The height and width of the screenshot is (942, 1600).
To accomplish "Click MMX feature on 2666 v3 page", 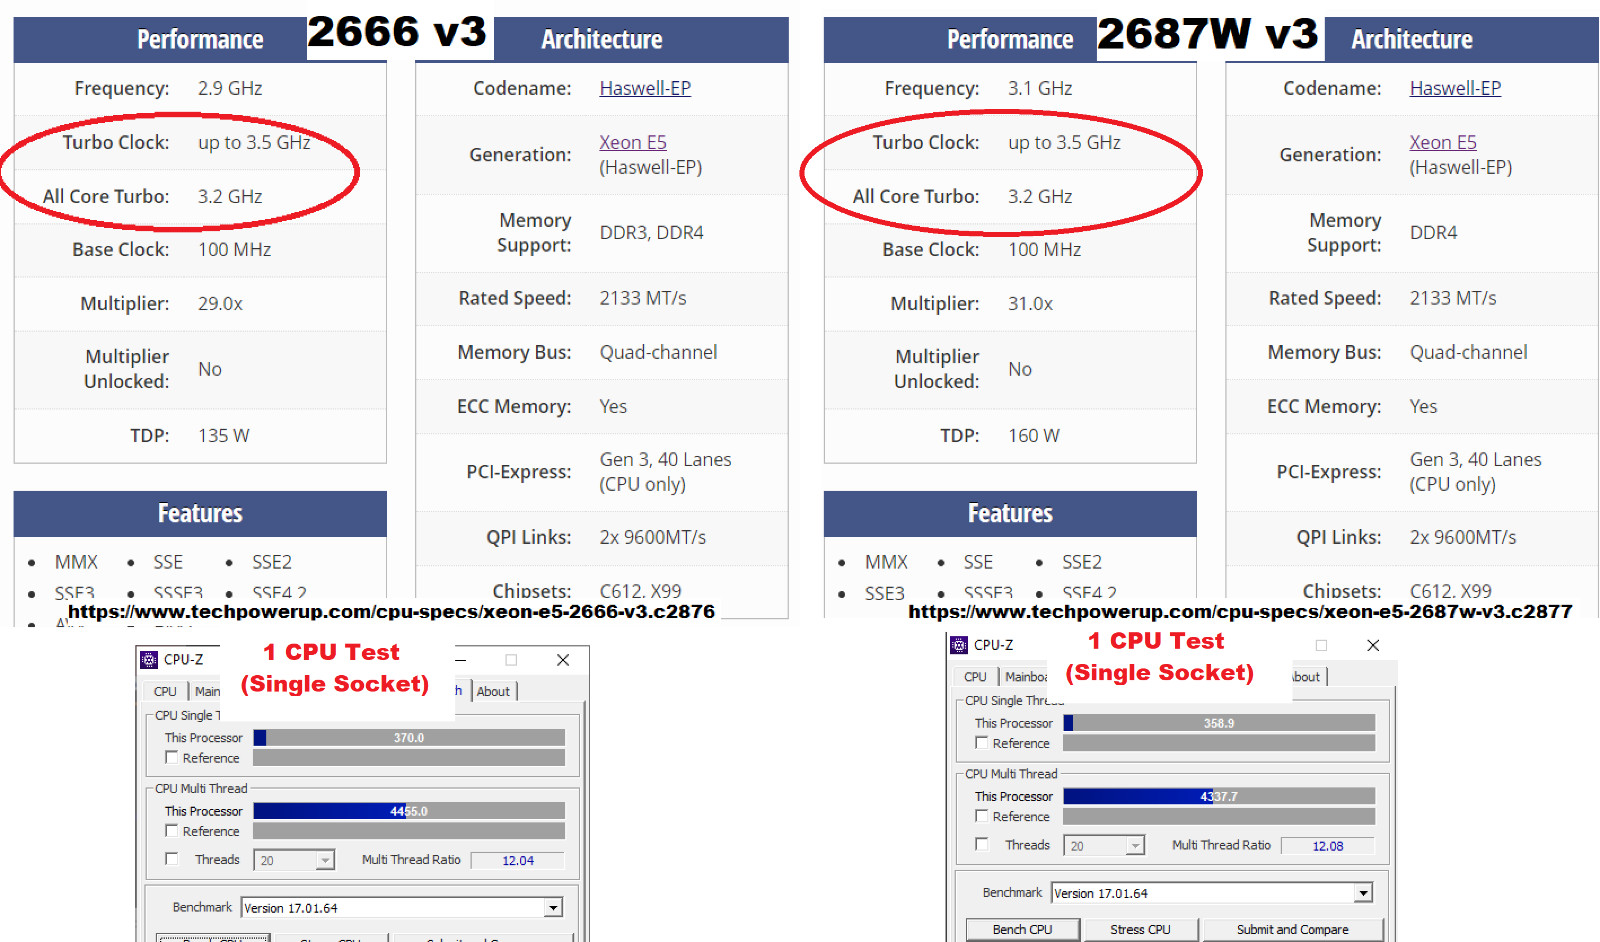I will point(76,562).
